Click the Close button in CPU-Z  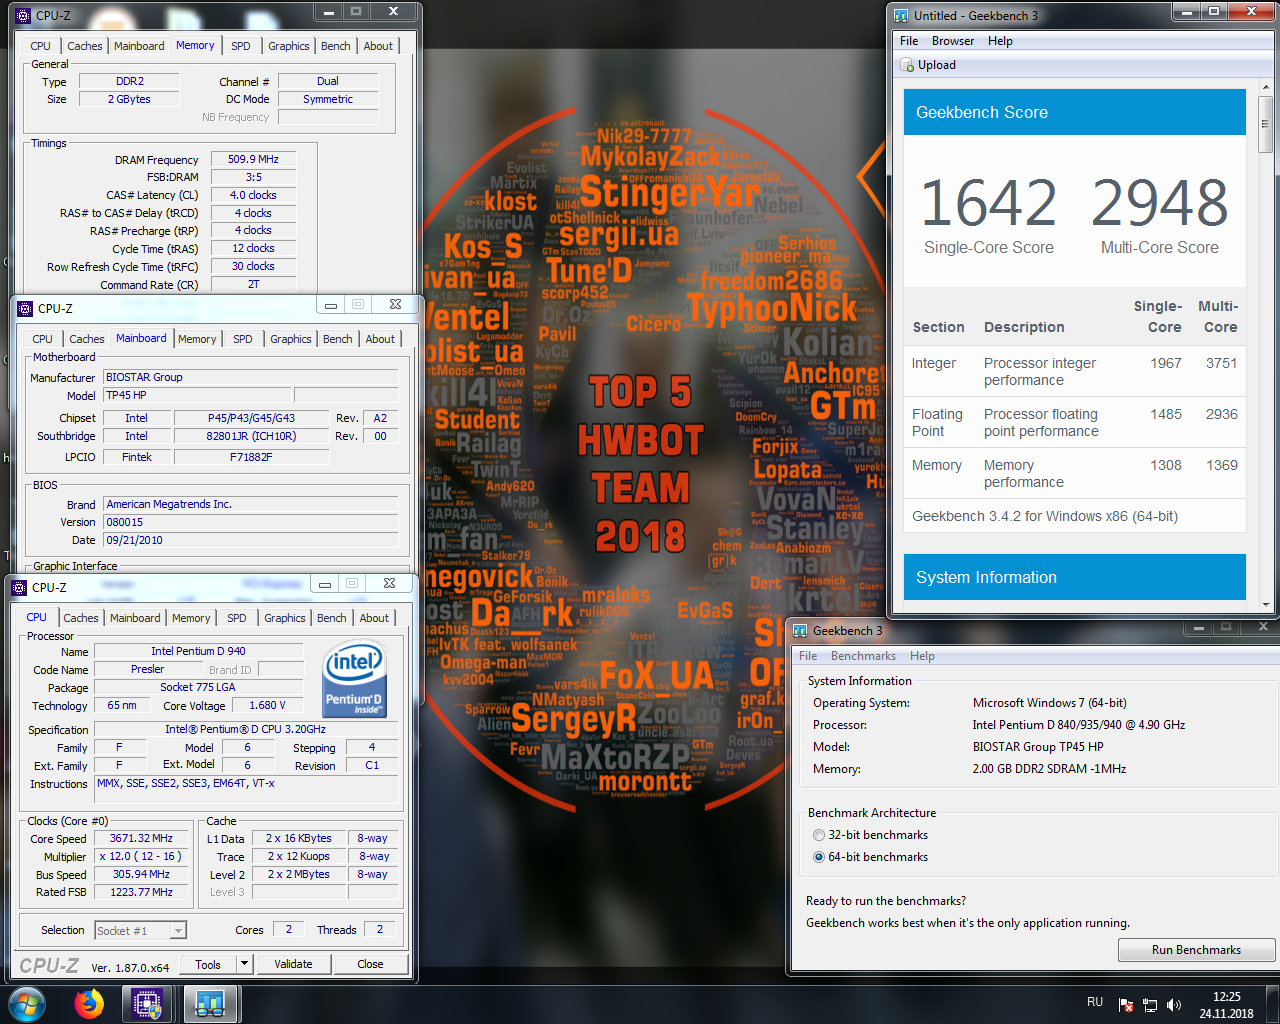[370, 964]
